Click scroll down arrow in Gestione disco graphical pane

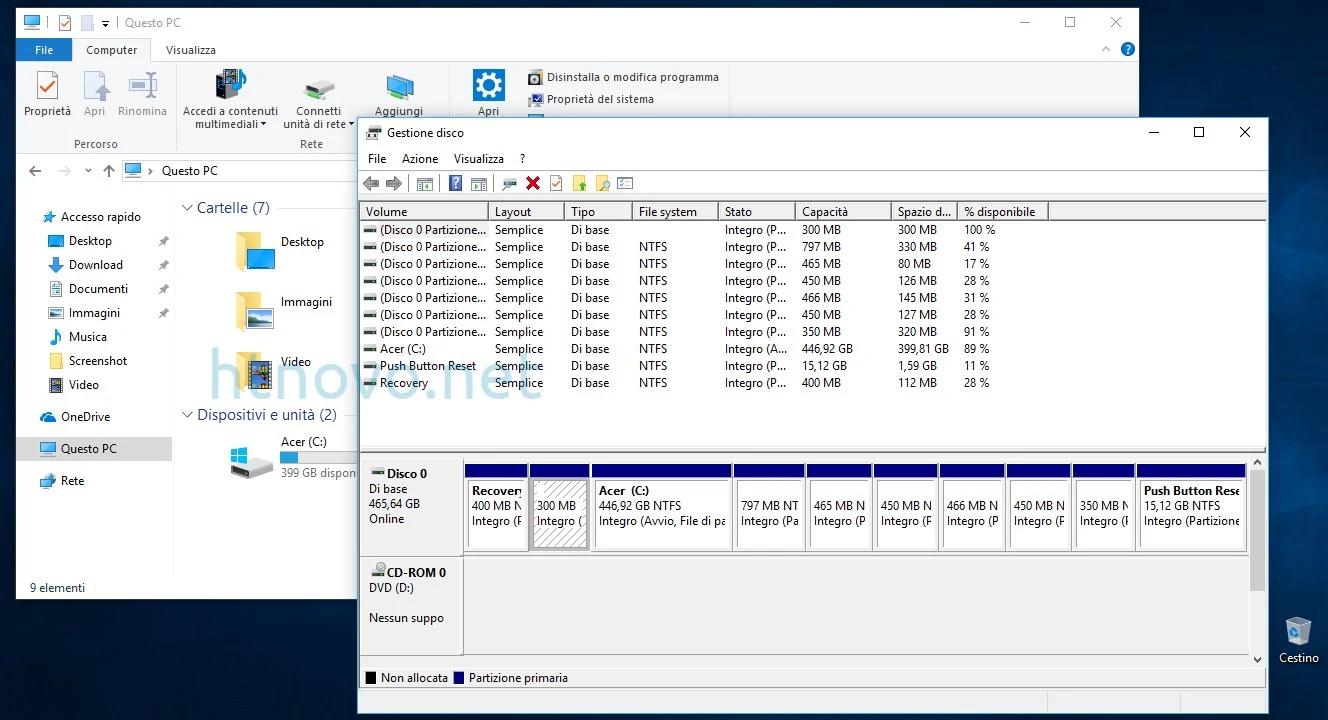click(1257, 660)
